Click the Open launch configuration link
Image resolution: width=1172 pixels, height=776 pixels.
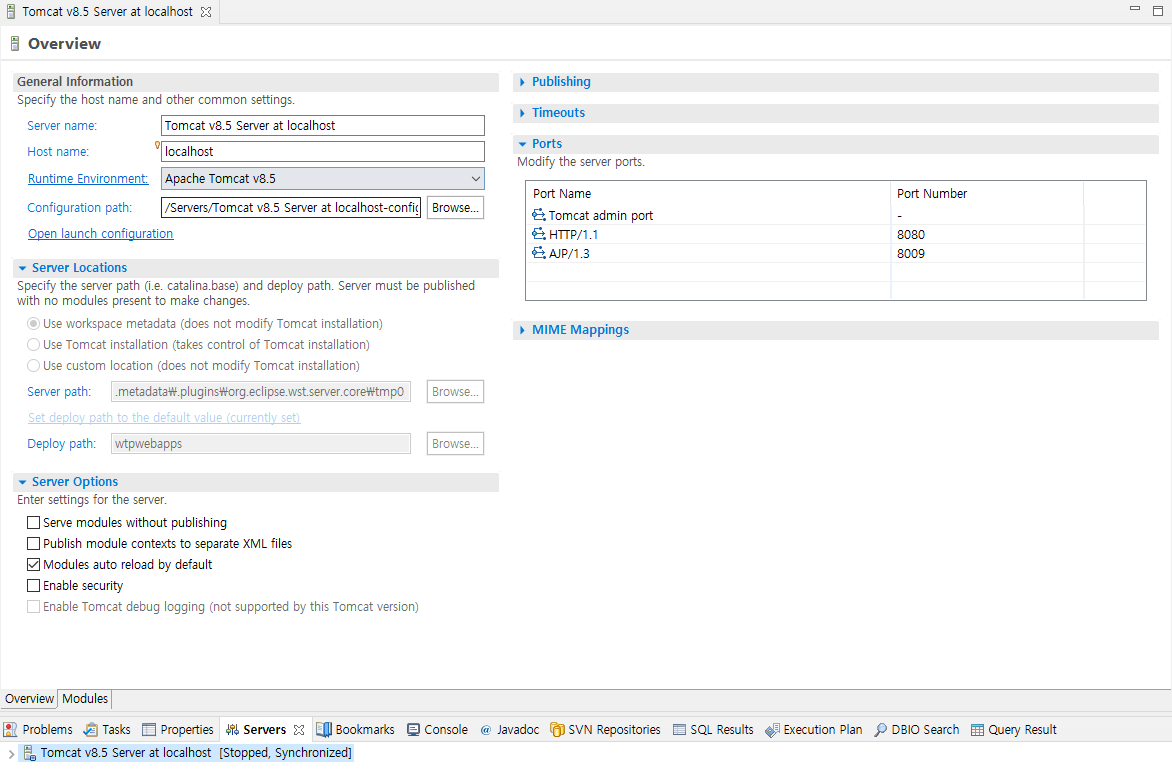[x=100, y=234]
